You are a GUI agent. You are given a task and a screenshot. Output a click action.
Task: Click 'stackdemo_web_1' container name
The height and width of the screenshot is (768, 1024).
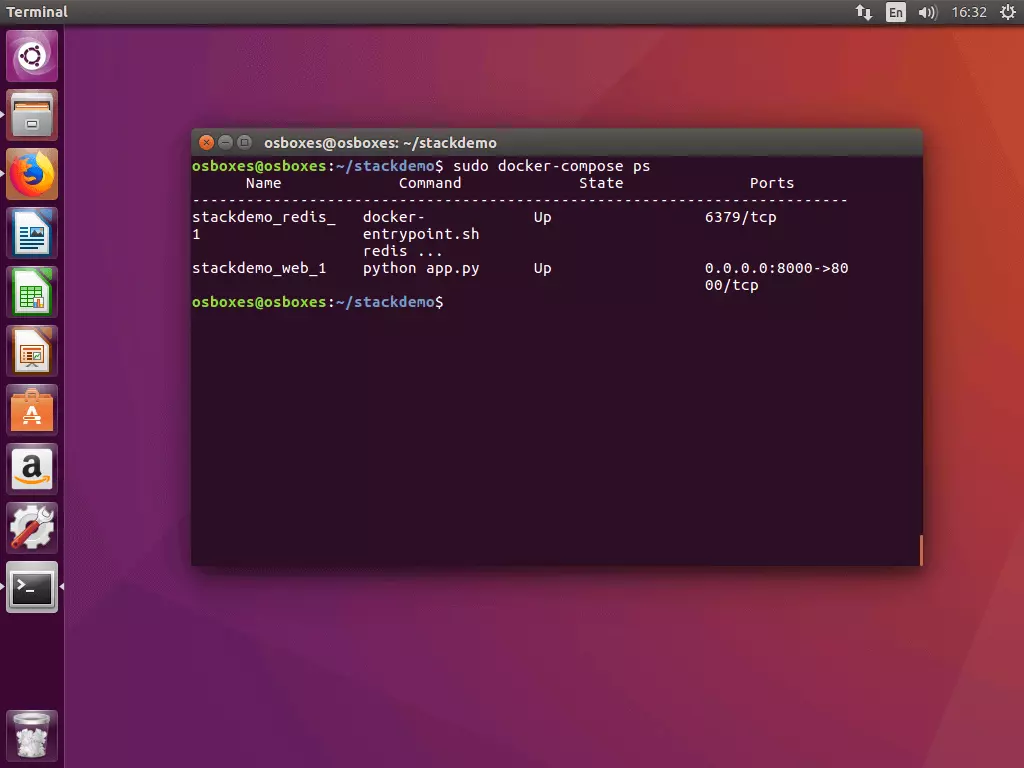259,268
